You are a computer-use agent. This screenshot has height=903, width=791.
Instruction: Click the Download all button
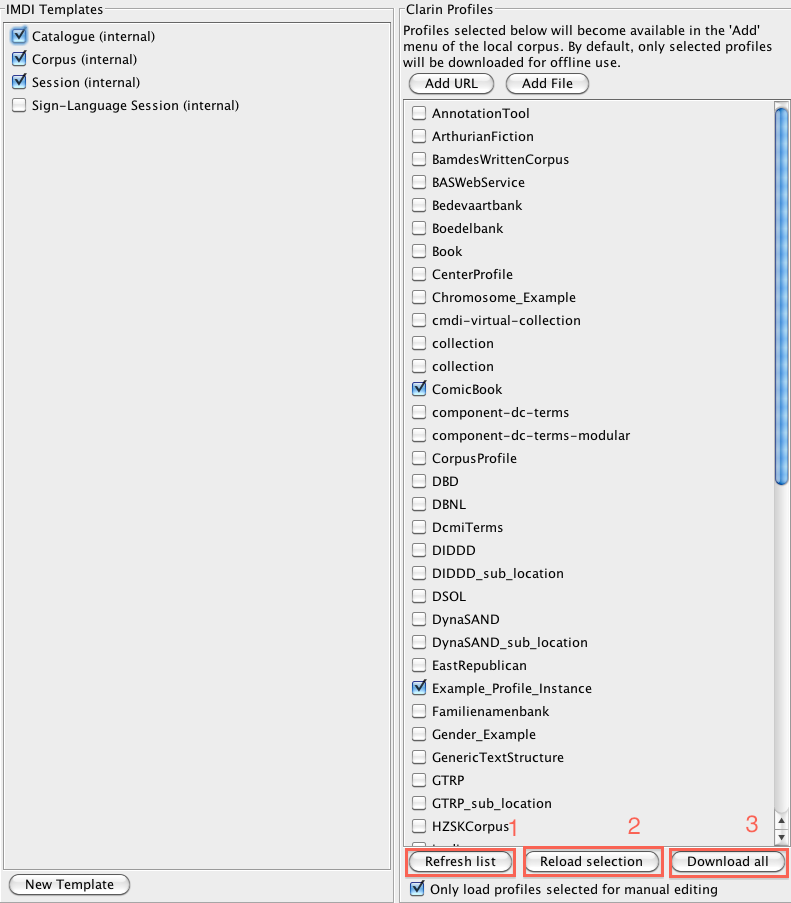(x=727, y=861)
